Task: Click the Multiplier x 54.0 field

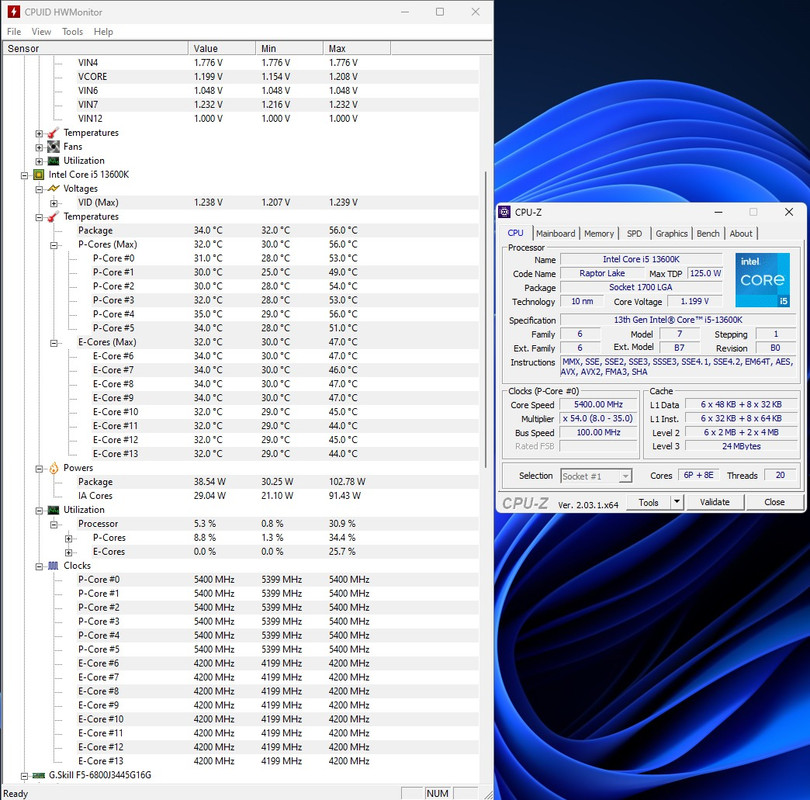Action: pos(598,419)
